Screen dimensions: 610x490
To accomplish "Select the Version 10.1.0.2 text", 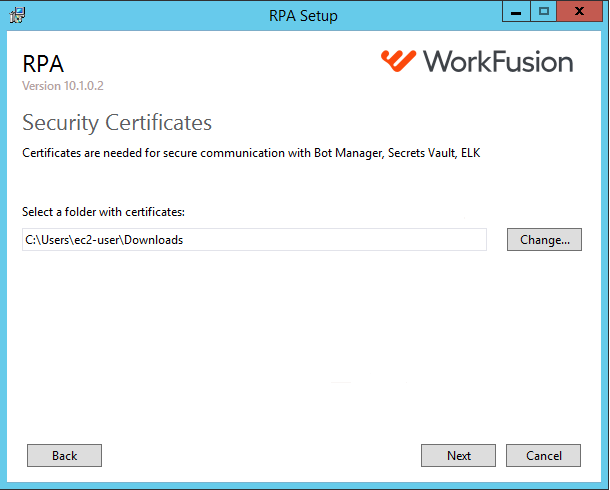I will pyautogui.click(x=63, y=86).
